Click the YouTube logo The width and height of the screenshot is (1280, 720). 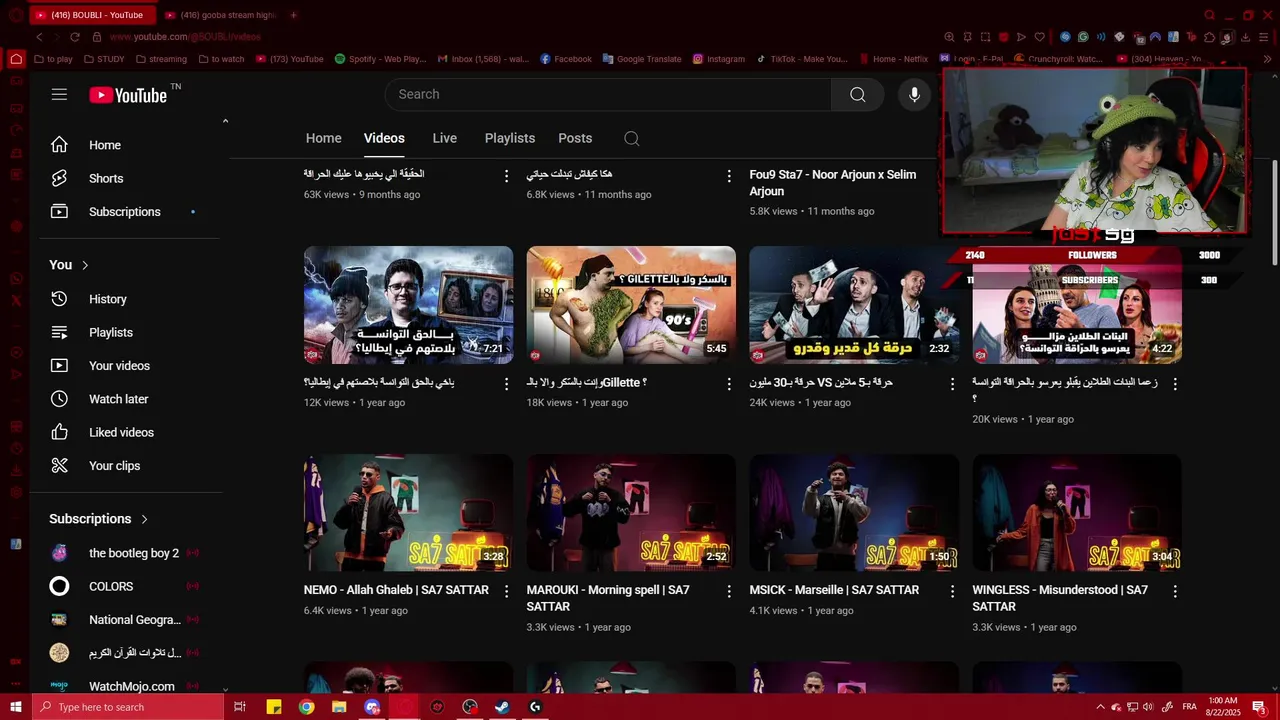tap(128, 95)
